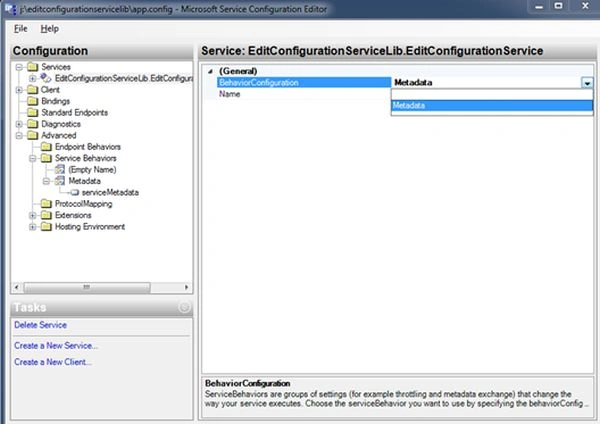Select EditConfigurationServiceLib service tree item

click(124, 78)
